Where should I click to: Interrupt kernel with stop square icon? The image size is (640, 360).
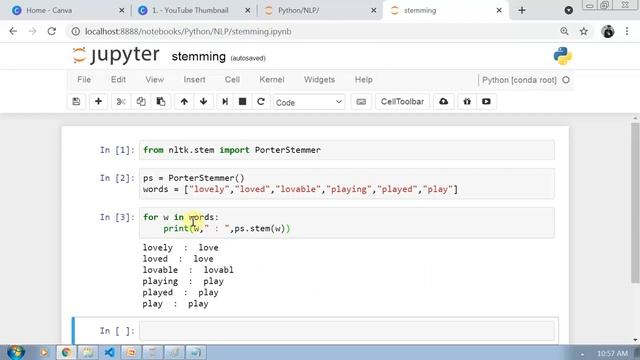242,102
